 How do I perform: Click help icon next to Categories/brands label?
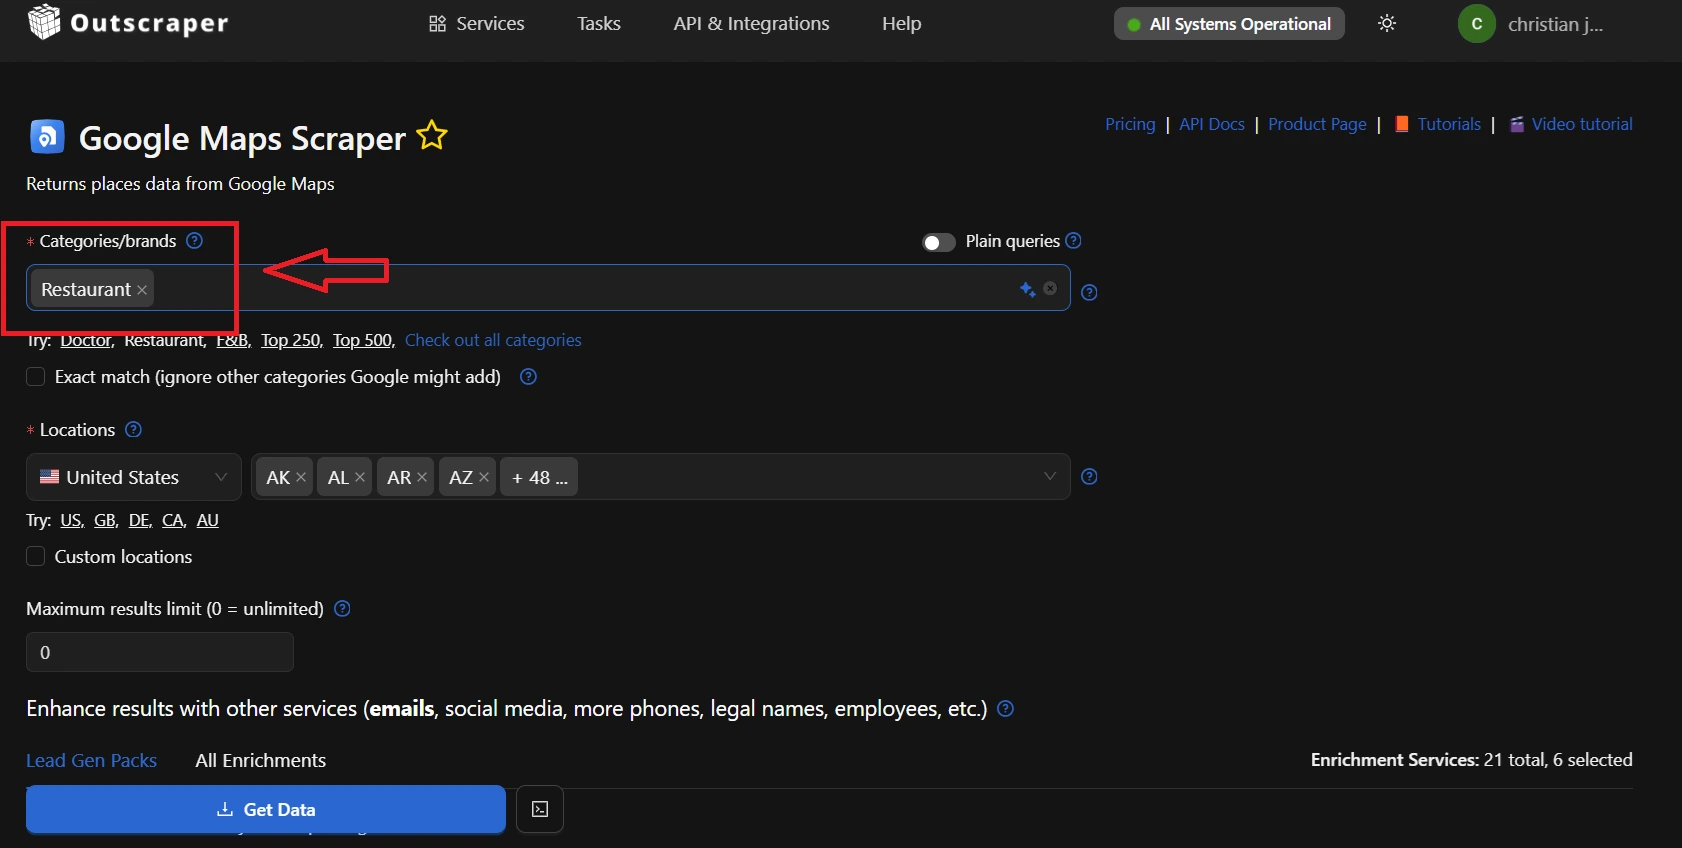pos(195,241)
